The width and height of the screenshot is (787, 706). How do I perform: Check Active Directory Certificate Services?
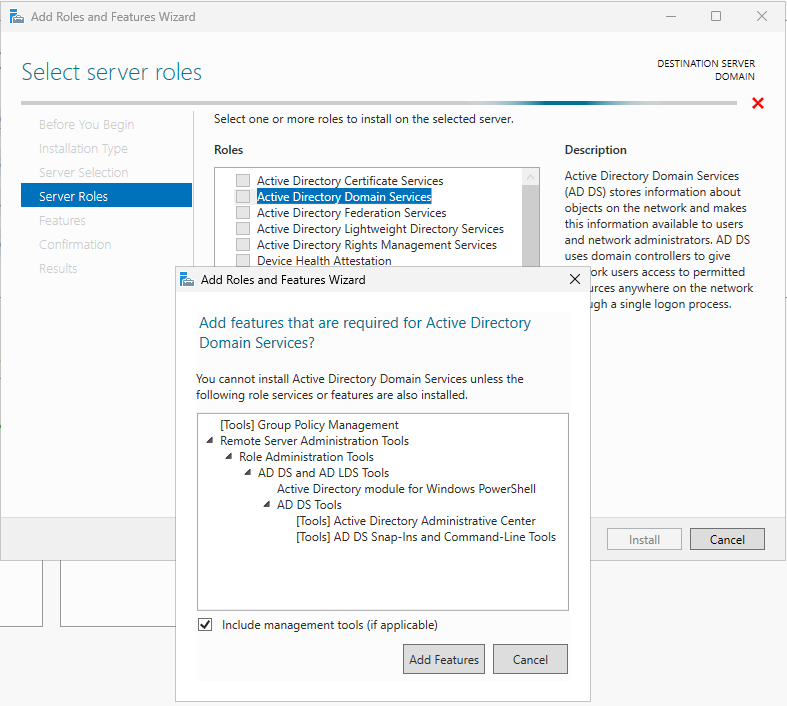243,181
